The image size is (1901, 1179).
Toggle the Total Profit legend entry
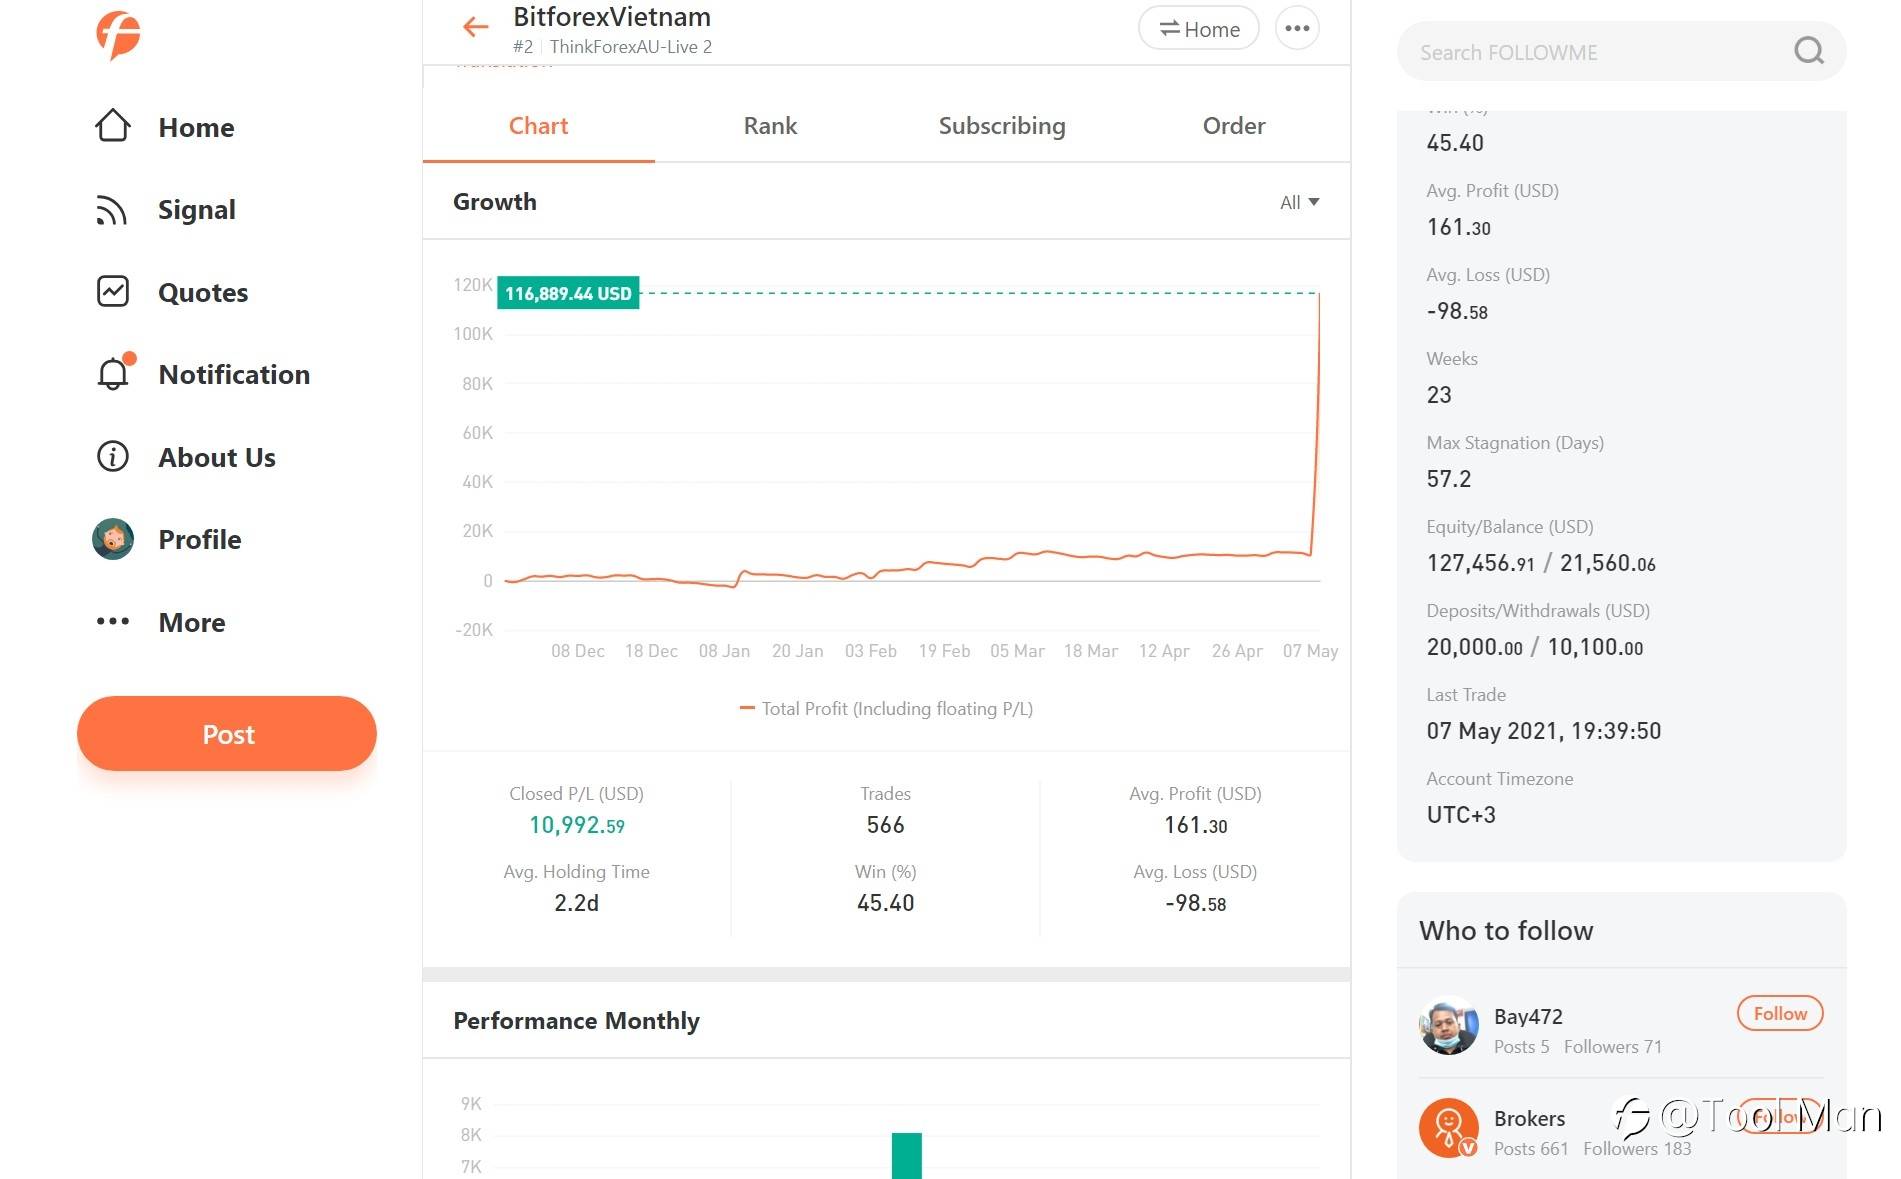click(x=886, y=709)
